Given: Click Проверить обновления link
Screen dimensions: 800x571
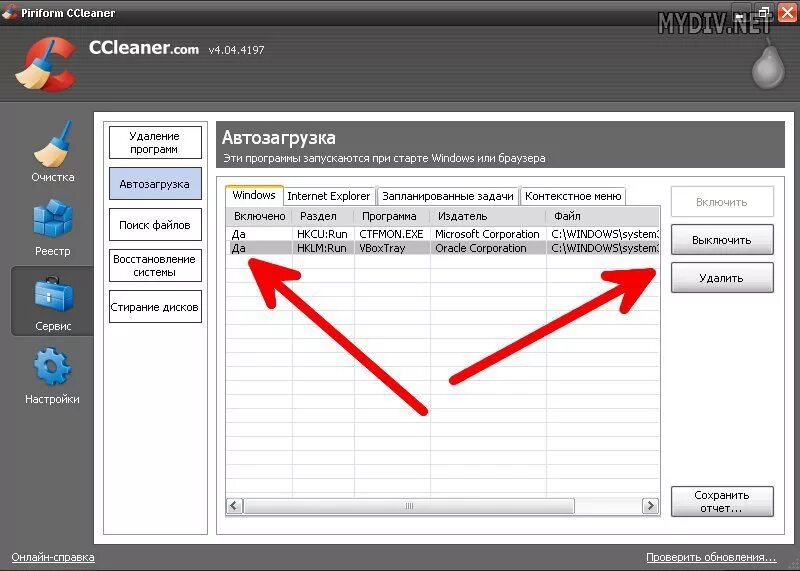Looking at the screenshot, I should click(x=711, y=557).
